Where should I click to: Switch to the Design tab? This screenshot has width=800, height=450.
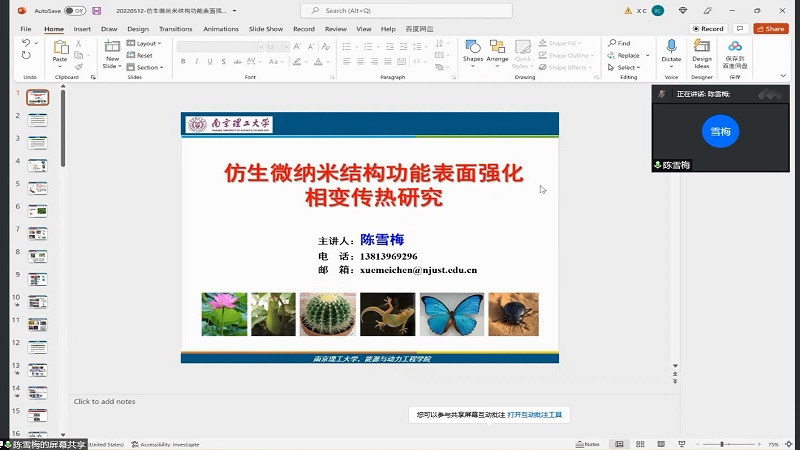tap(138, 29)
